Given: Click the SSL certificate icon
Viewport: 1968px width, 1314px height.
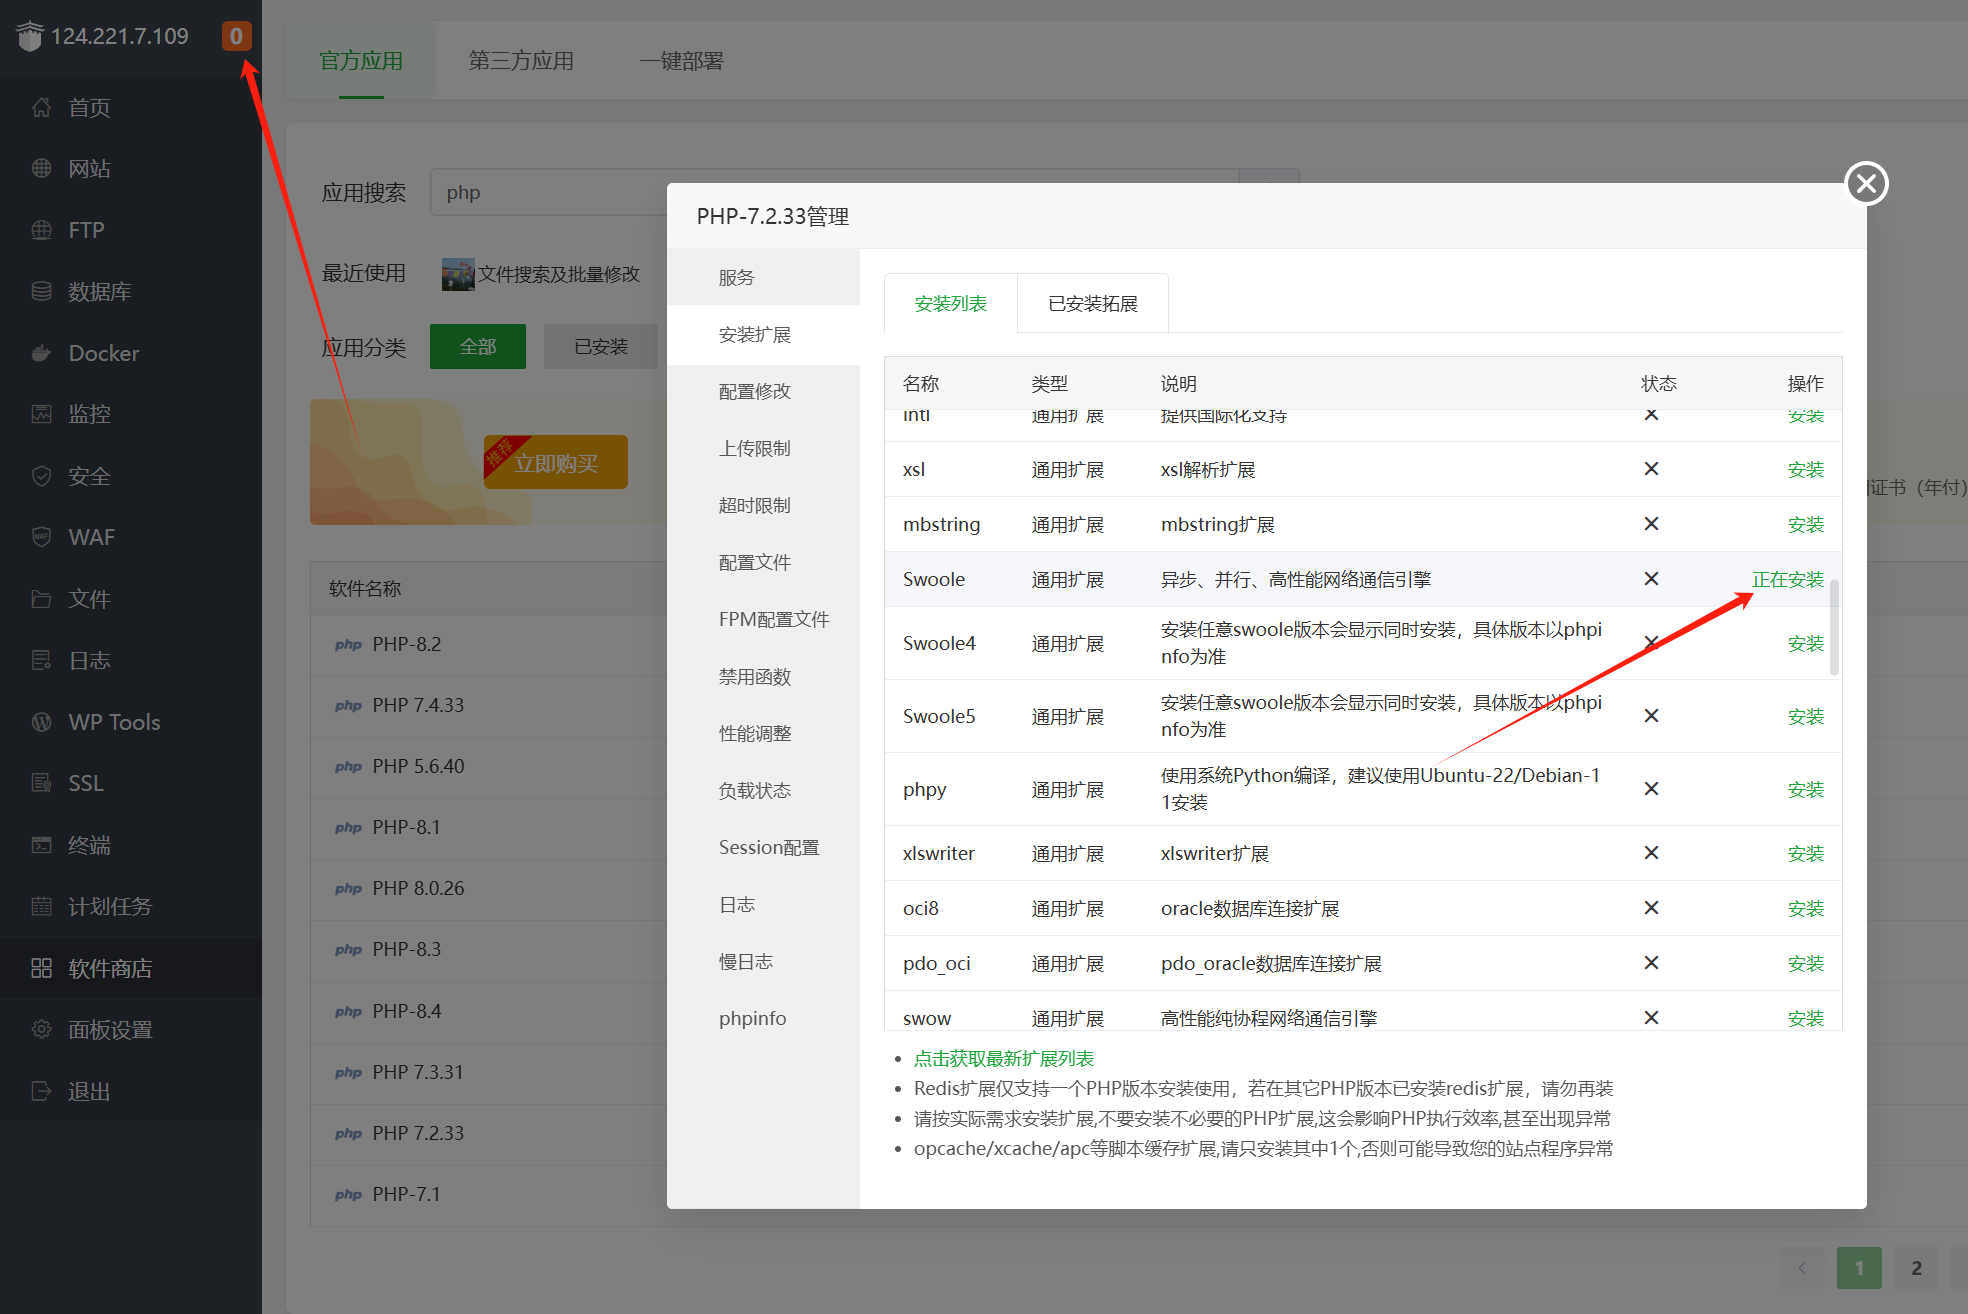Looking at the screenshot, I should pyautogui.click(x=41, y=783).
